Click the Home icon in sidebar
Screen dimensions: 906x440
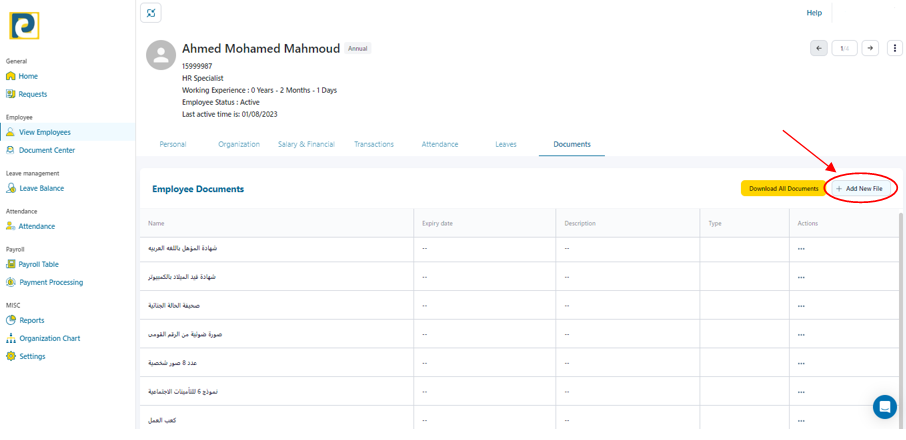(11, 76)
